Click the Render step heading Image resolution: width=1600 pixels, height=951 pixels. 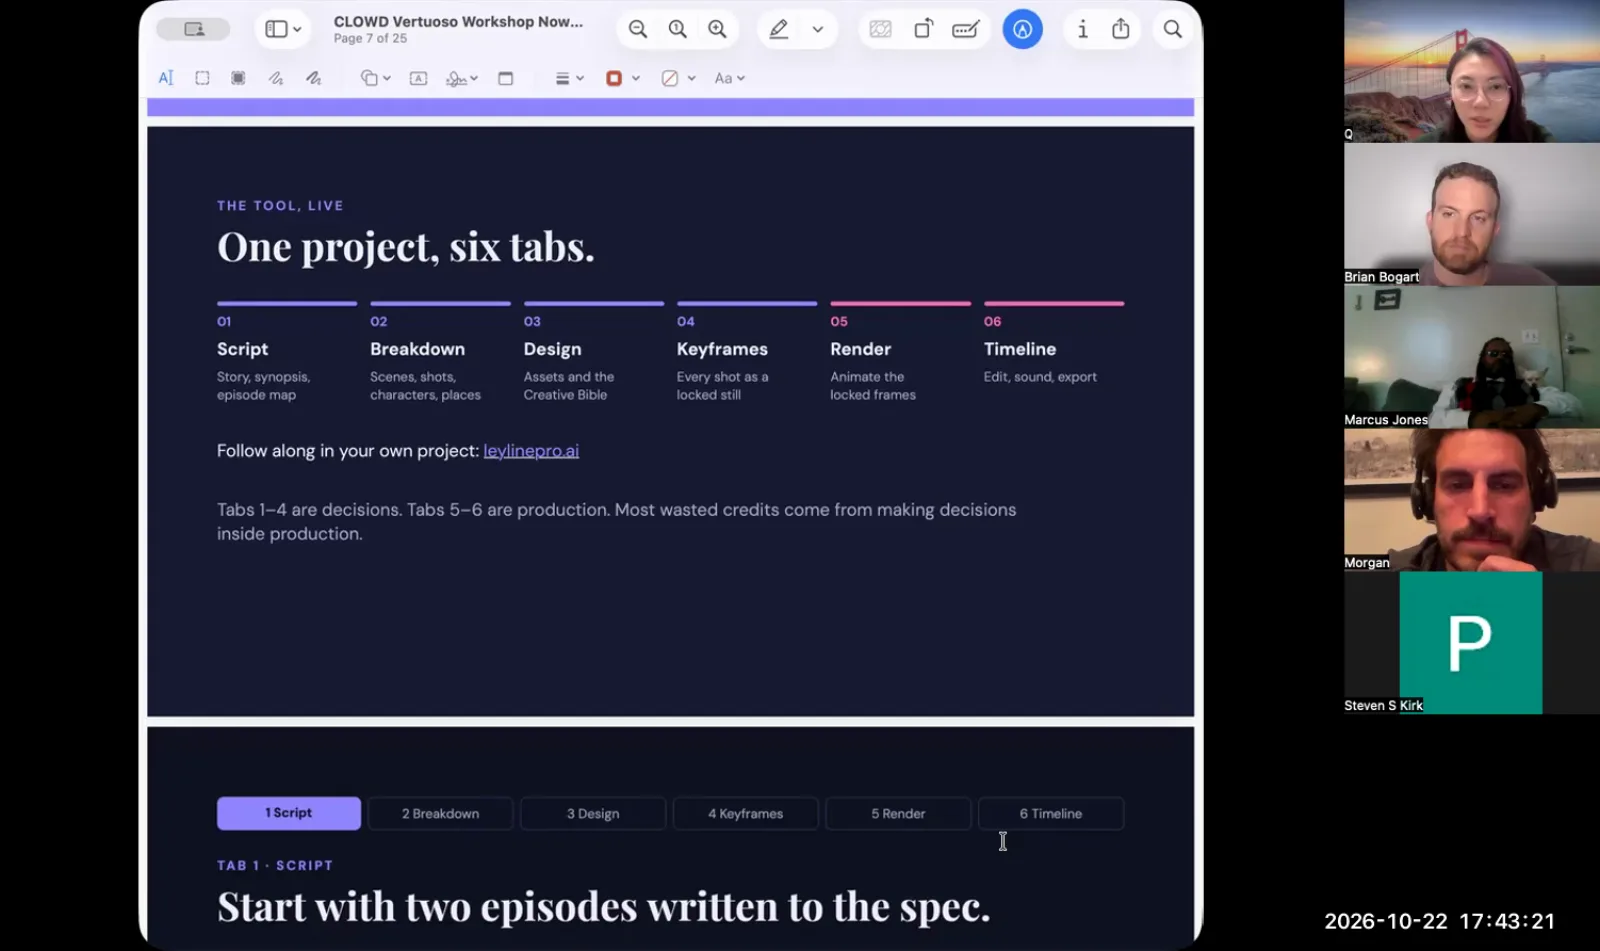860,349
